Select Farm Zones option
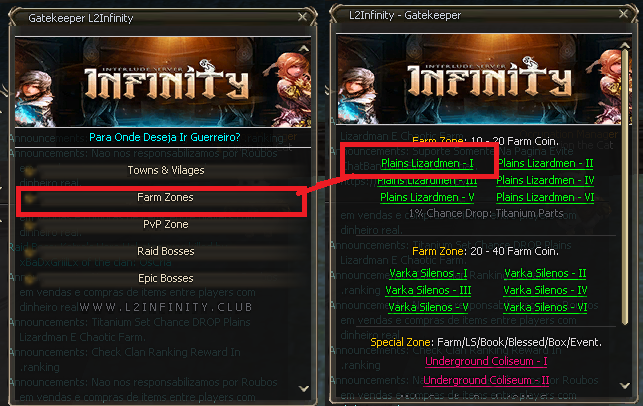Screen dimensions: 643x406 (166, 197)
